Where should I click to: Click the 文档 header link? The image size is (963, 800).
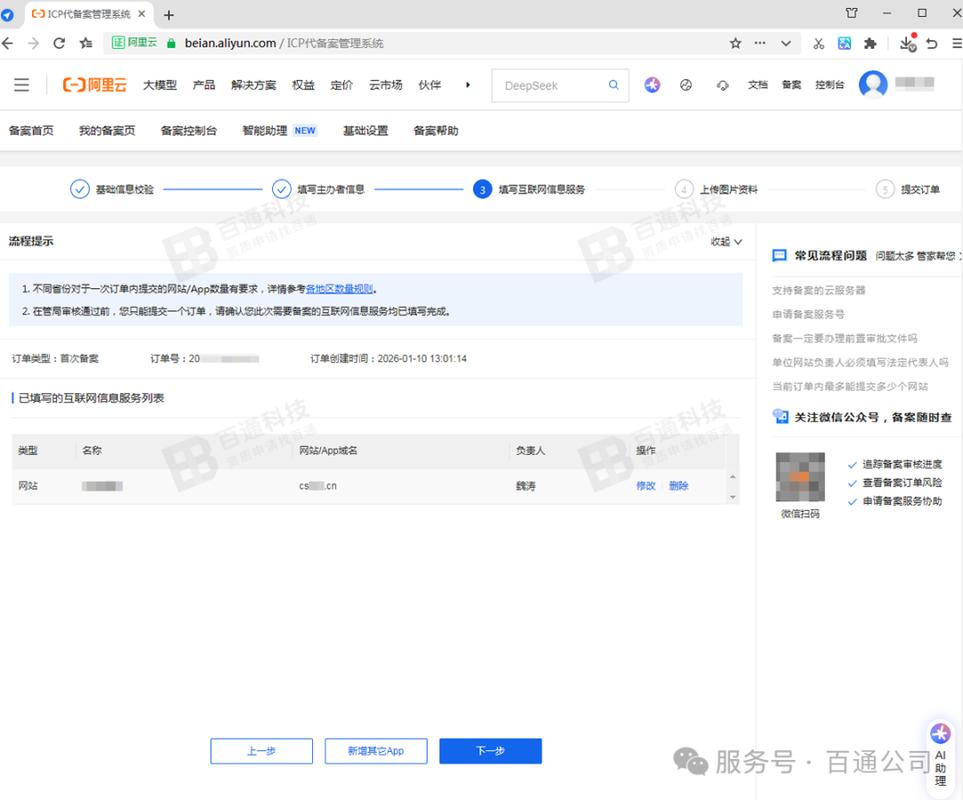[757, 85]
